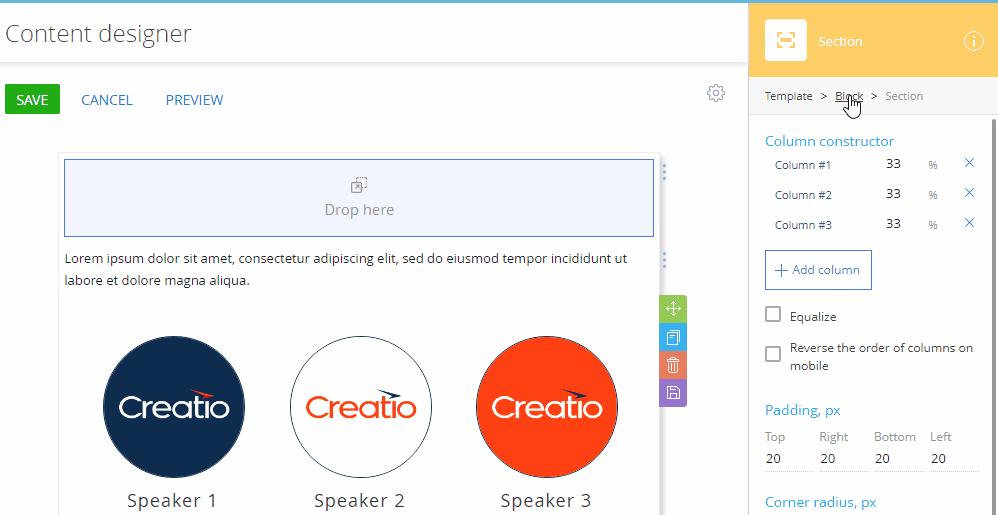Toggle the Equalize checkbox
Screen dimensions: 998x515
(x=773, y=314)
